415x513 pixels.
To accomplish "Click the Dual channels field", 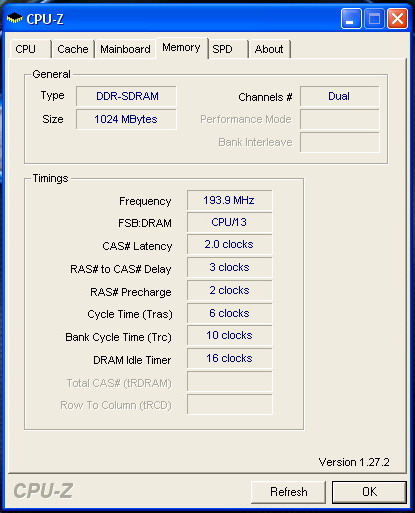I will pyautogui.click(x=340, y=96).
